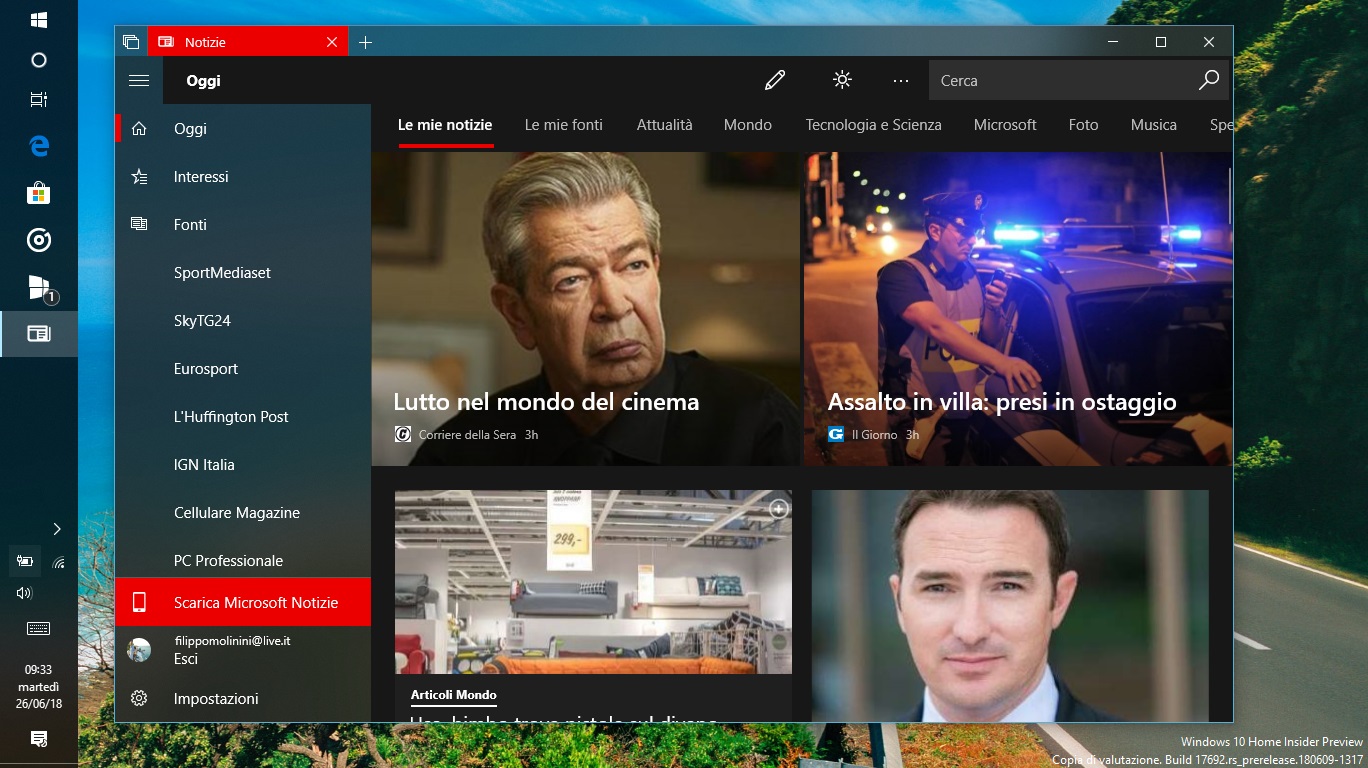Switch to the Attualità tab

pos(665,125)
